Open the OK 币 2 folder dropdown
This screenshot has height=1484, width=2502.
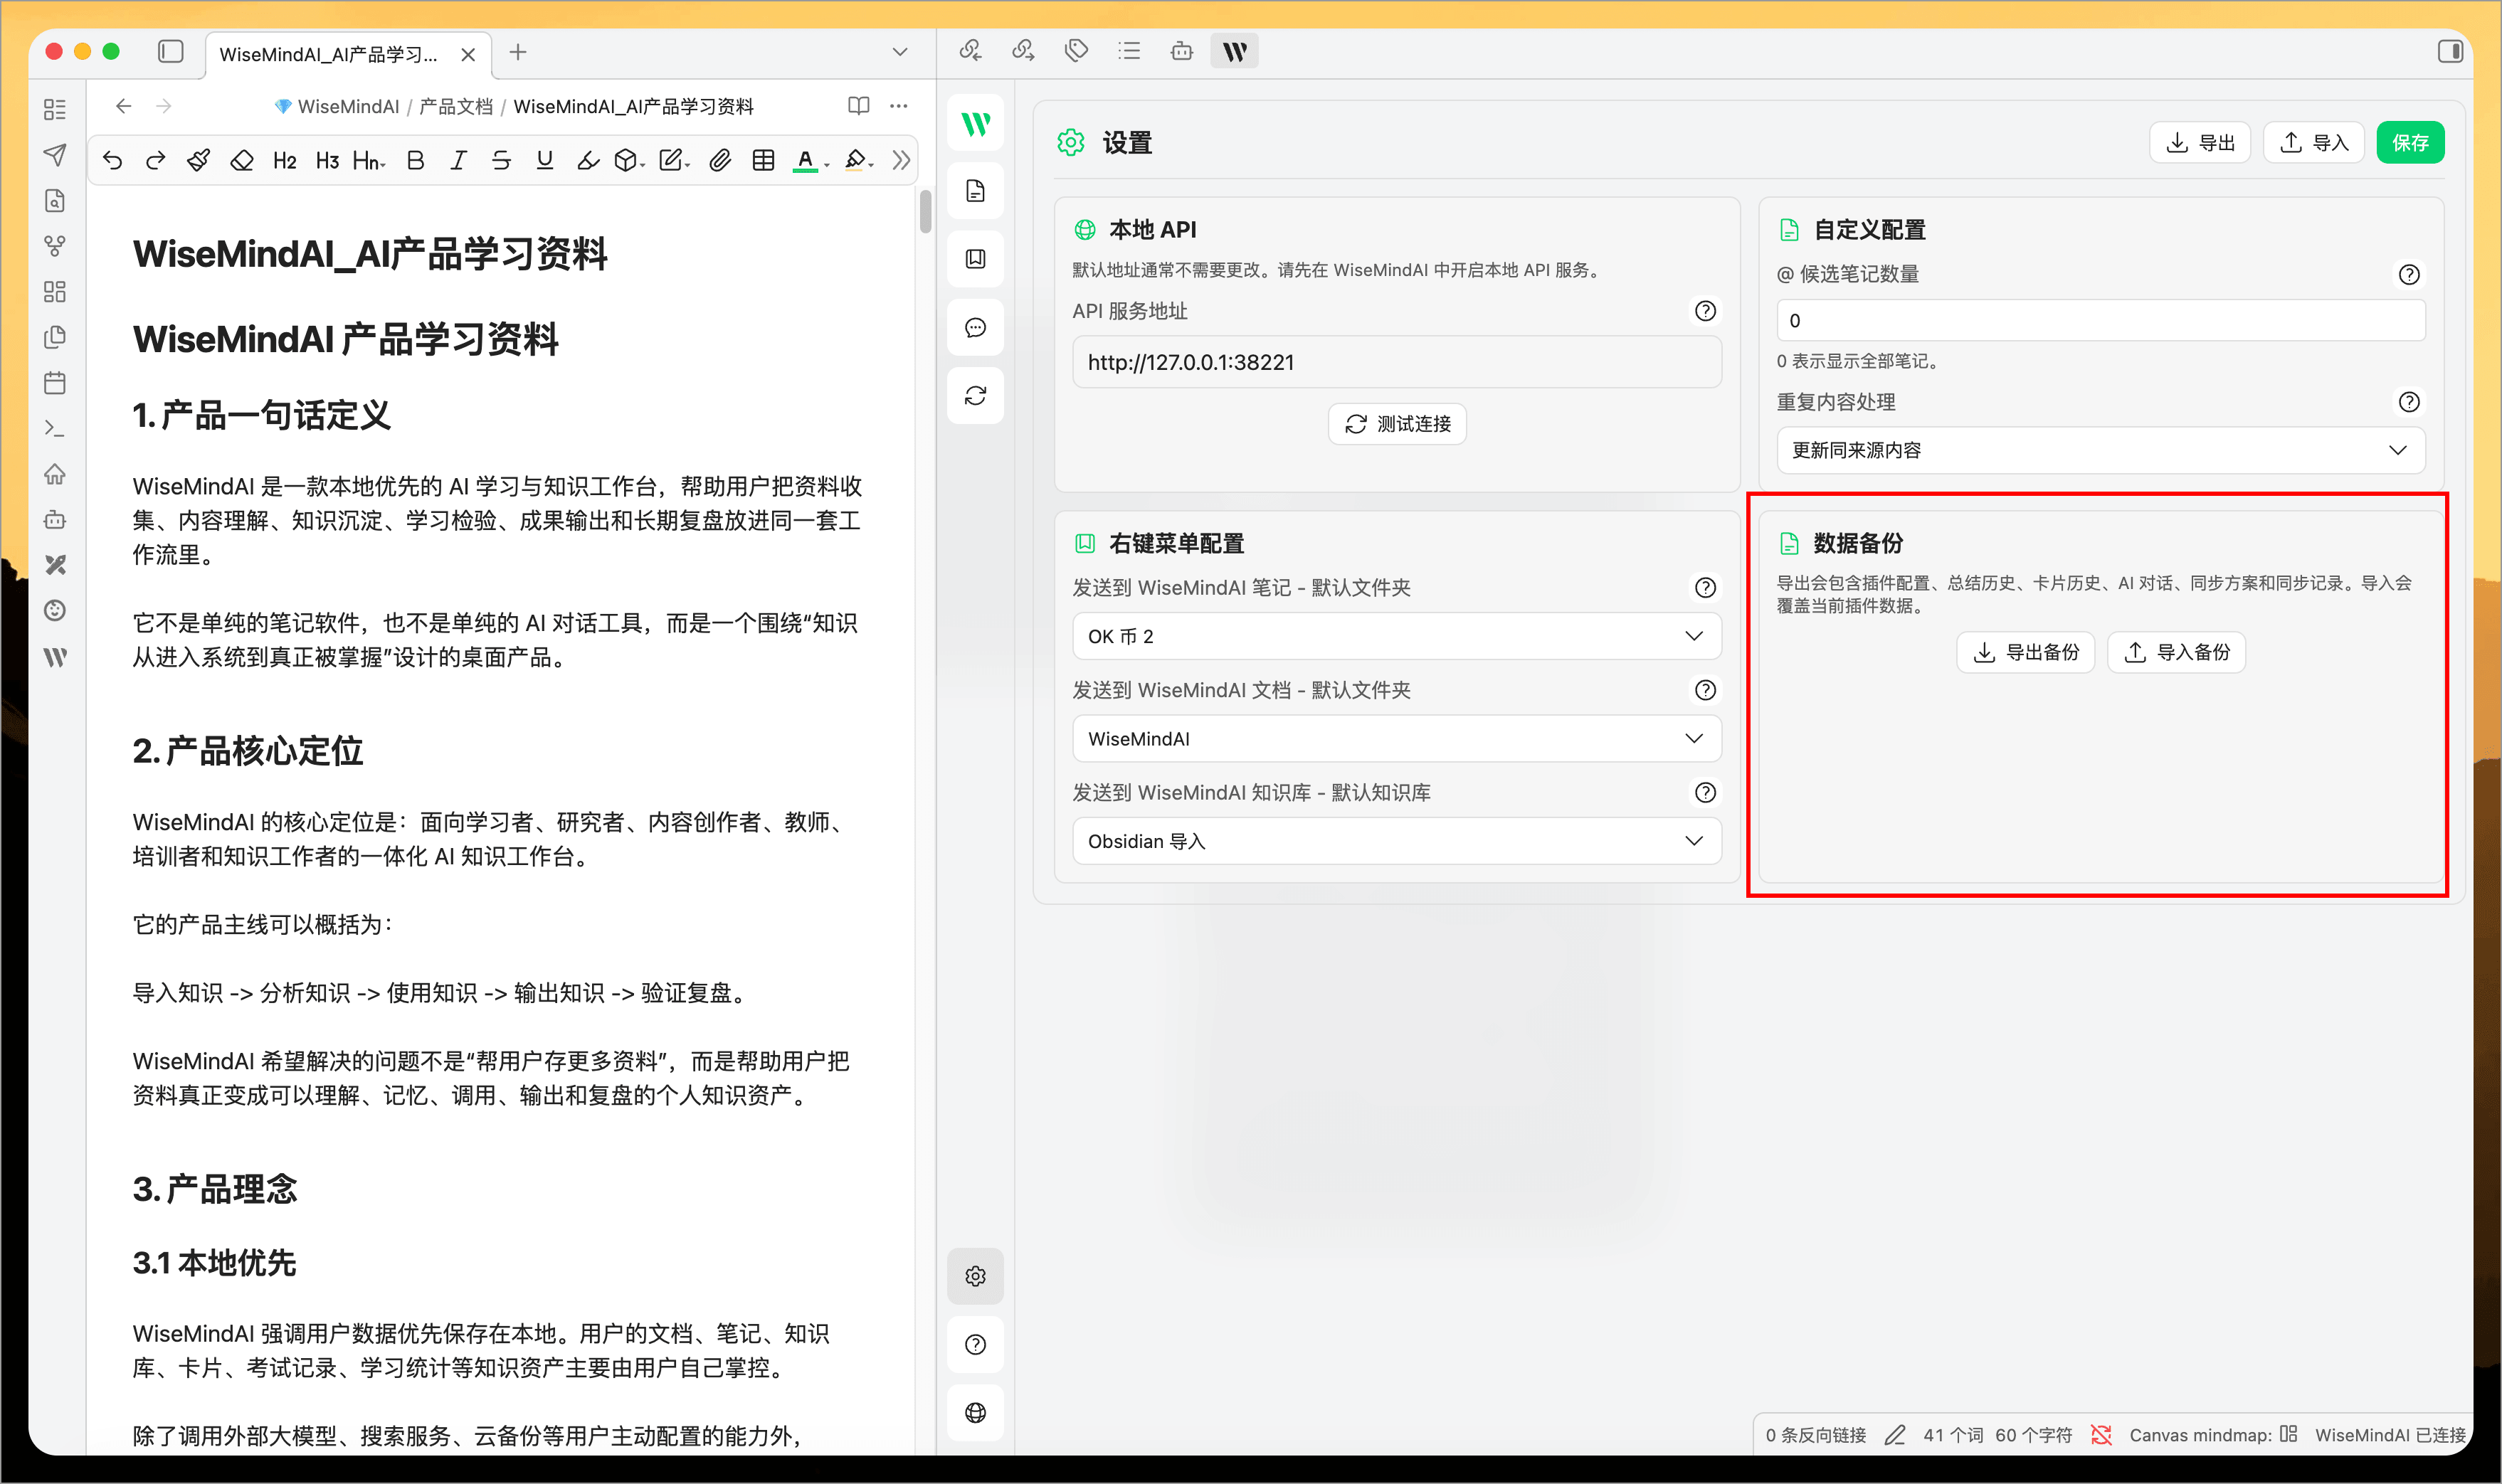1396,636
